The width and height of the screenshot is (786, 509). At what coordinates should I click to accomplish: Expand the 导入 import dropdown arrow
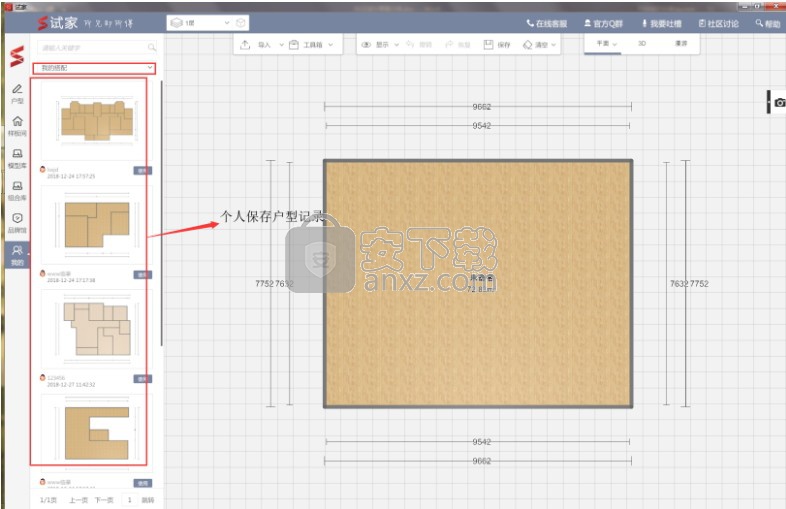[x=281, y=45]
